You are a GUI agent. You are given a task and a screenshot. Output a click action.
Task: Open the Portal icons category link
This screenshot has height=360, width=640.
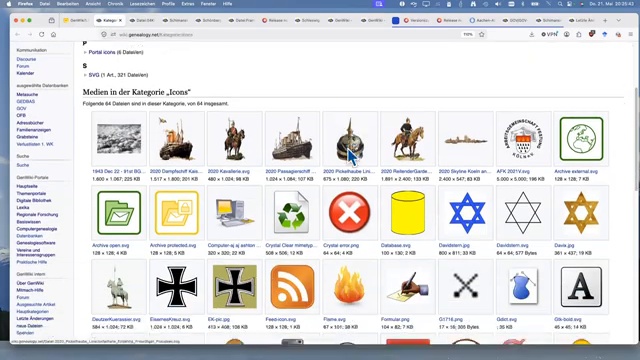[102, 52]
